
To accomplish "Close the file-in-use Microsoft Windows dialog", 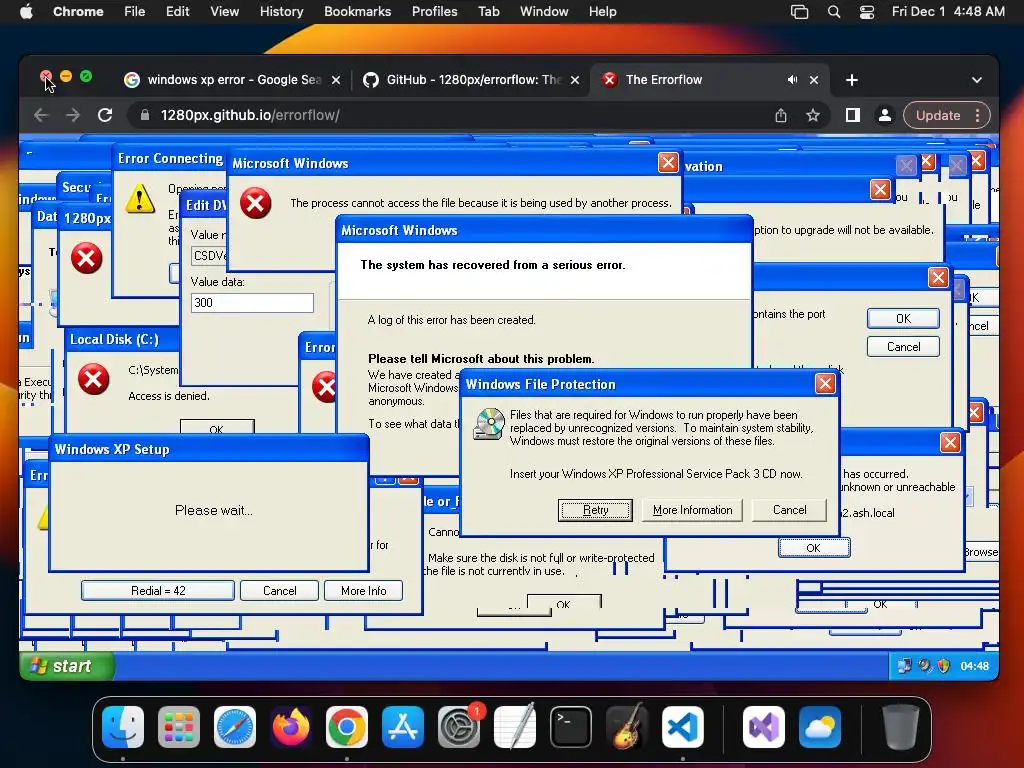I will [667, 162].
